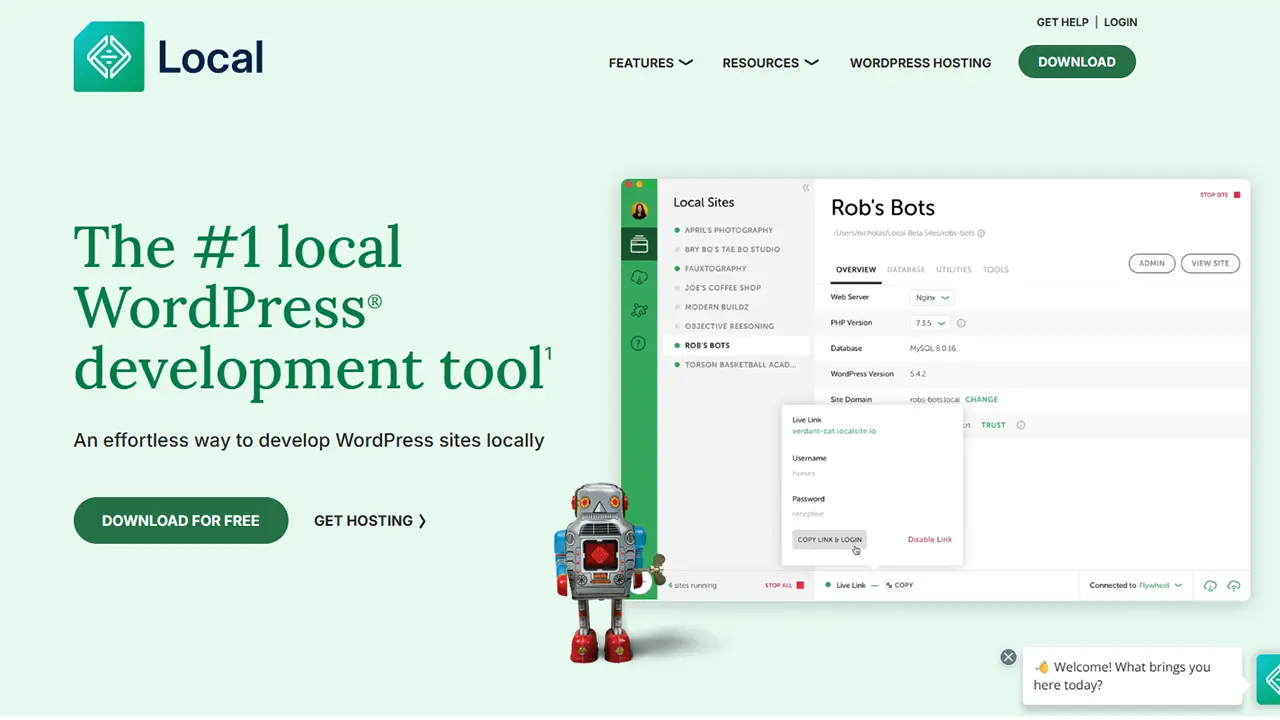The image size is (1280, 720).
Task: Switch to the Utilities tab
Action: tap(954, 270)
